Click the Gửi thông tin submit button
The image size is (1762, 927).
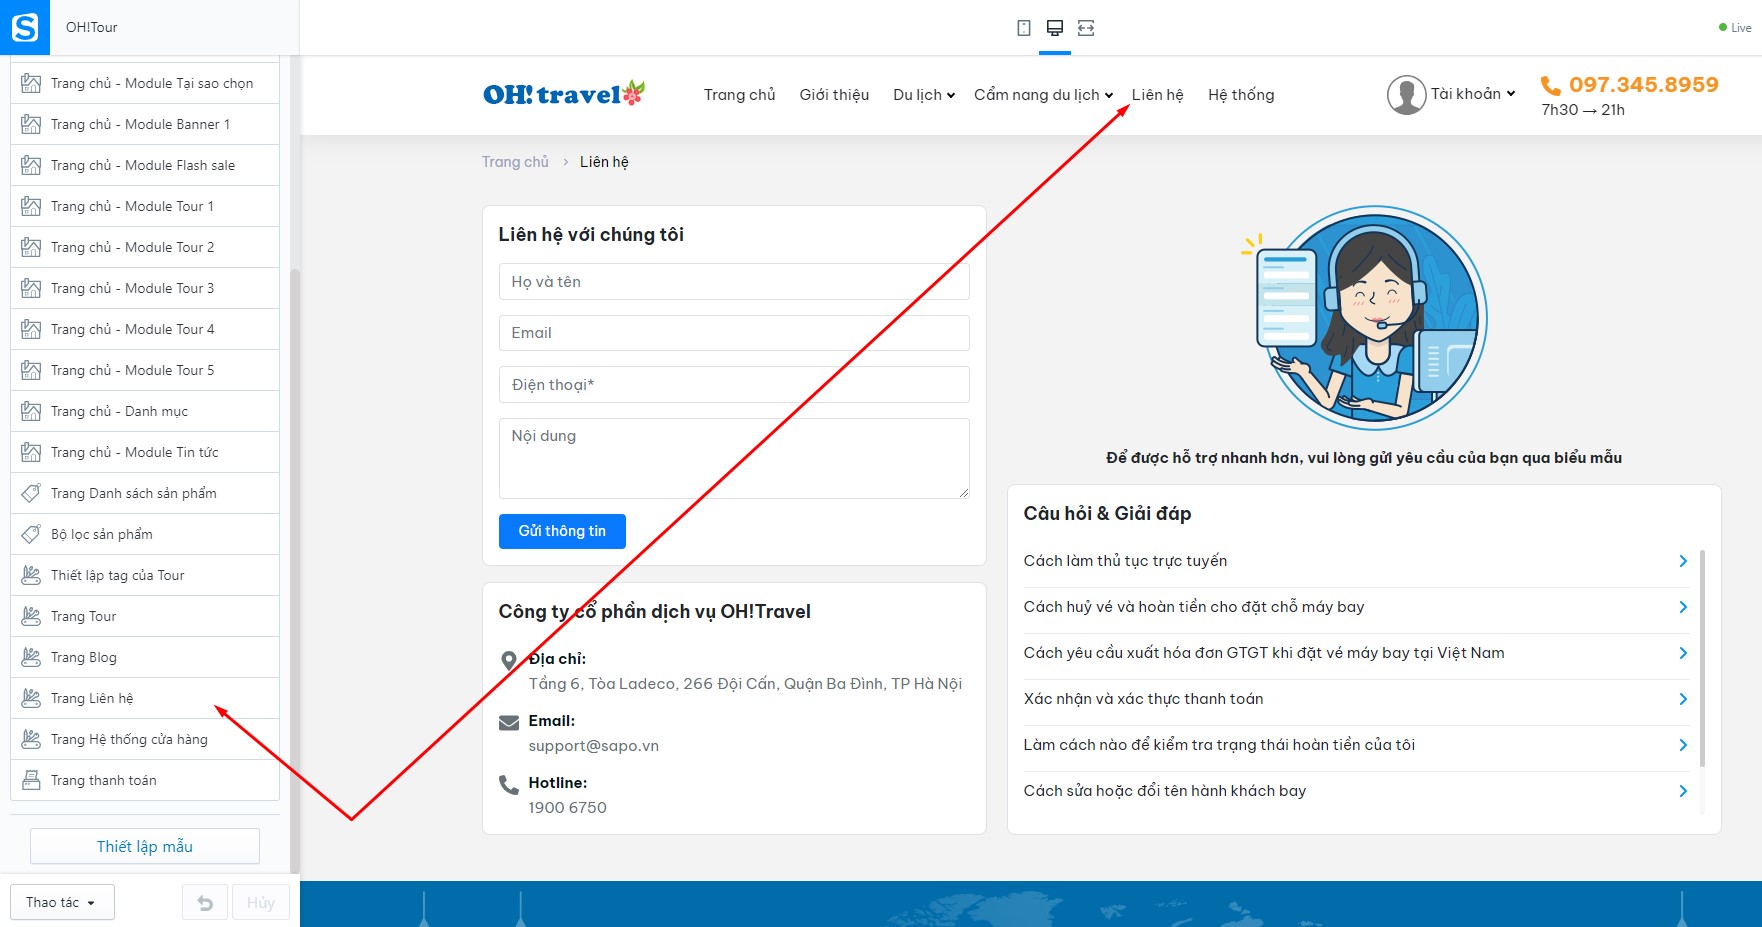point(562,531)
